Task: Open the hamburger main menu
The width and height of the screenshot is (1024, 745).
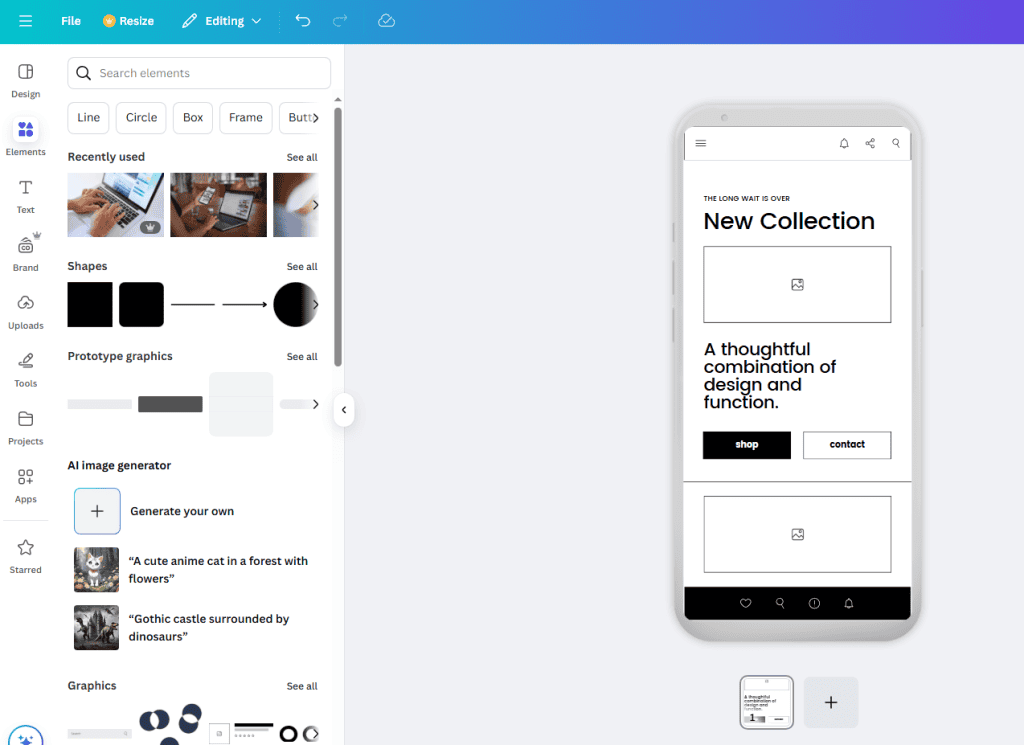Action: point(25,21)
